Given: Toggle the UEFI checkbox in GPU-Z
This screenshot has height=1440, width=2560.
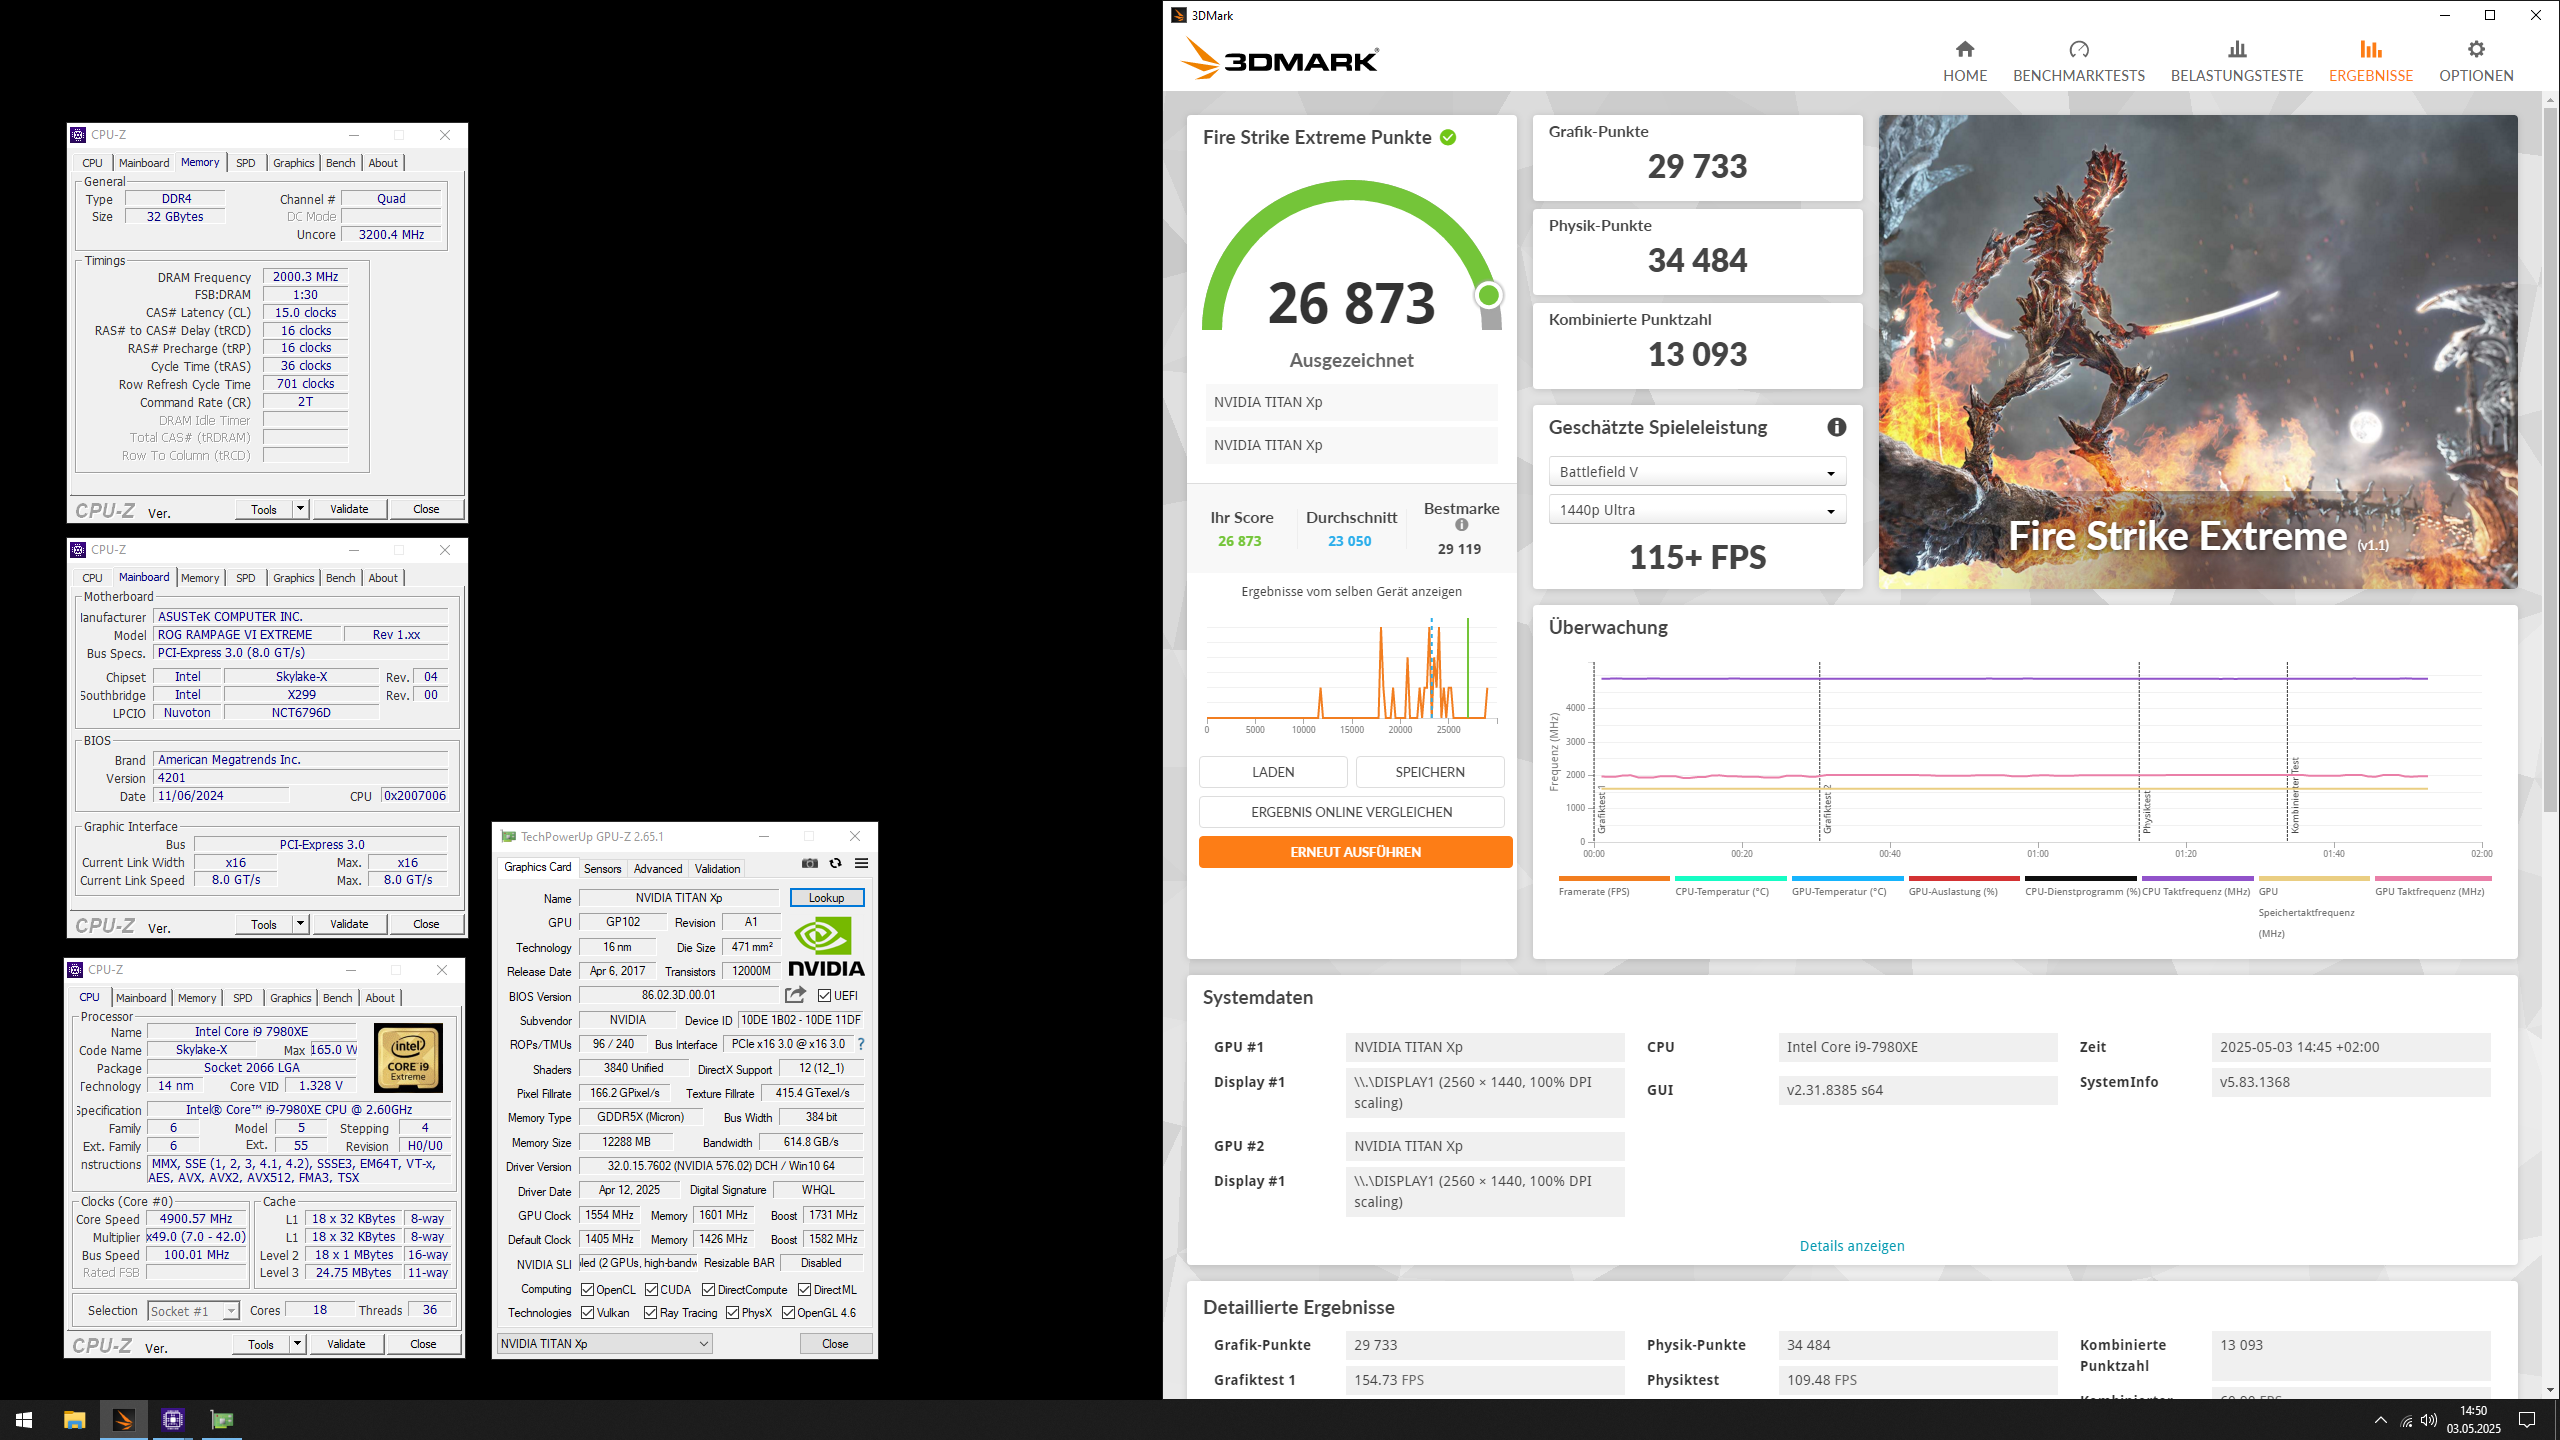Looking at the screenshot, I should pyautogui.click(x=825, y=996).
